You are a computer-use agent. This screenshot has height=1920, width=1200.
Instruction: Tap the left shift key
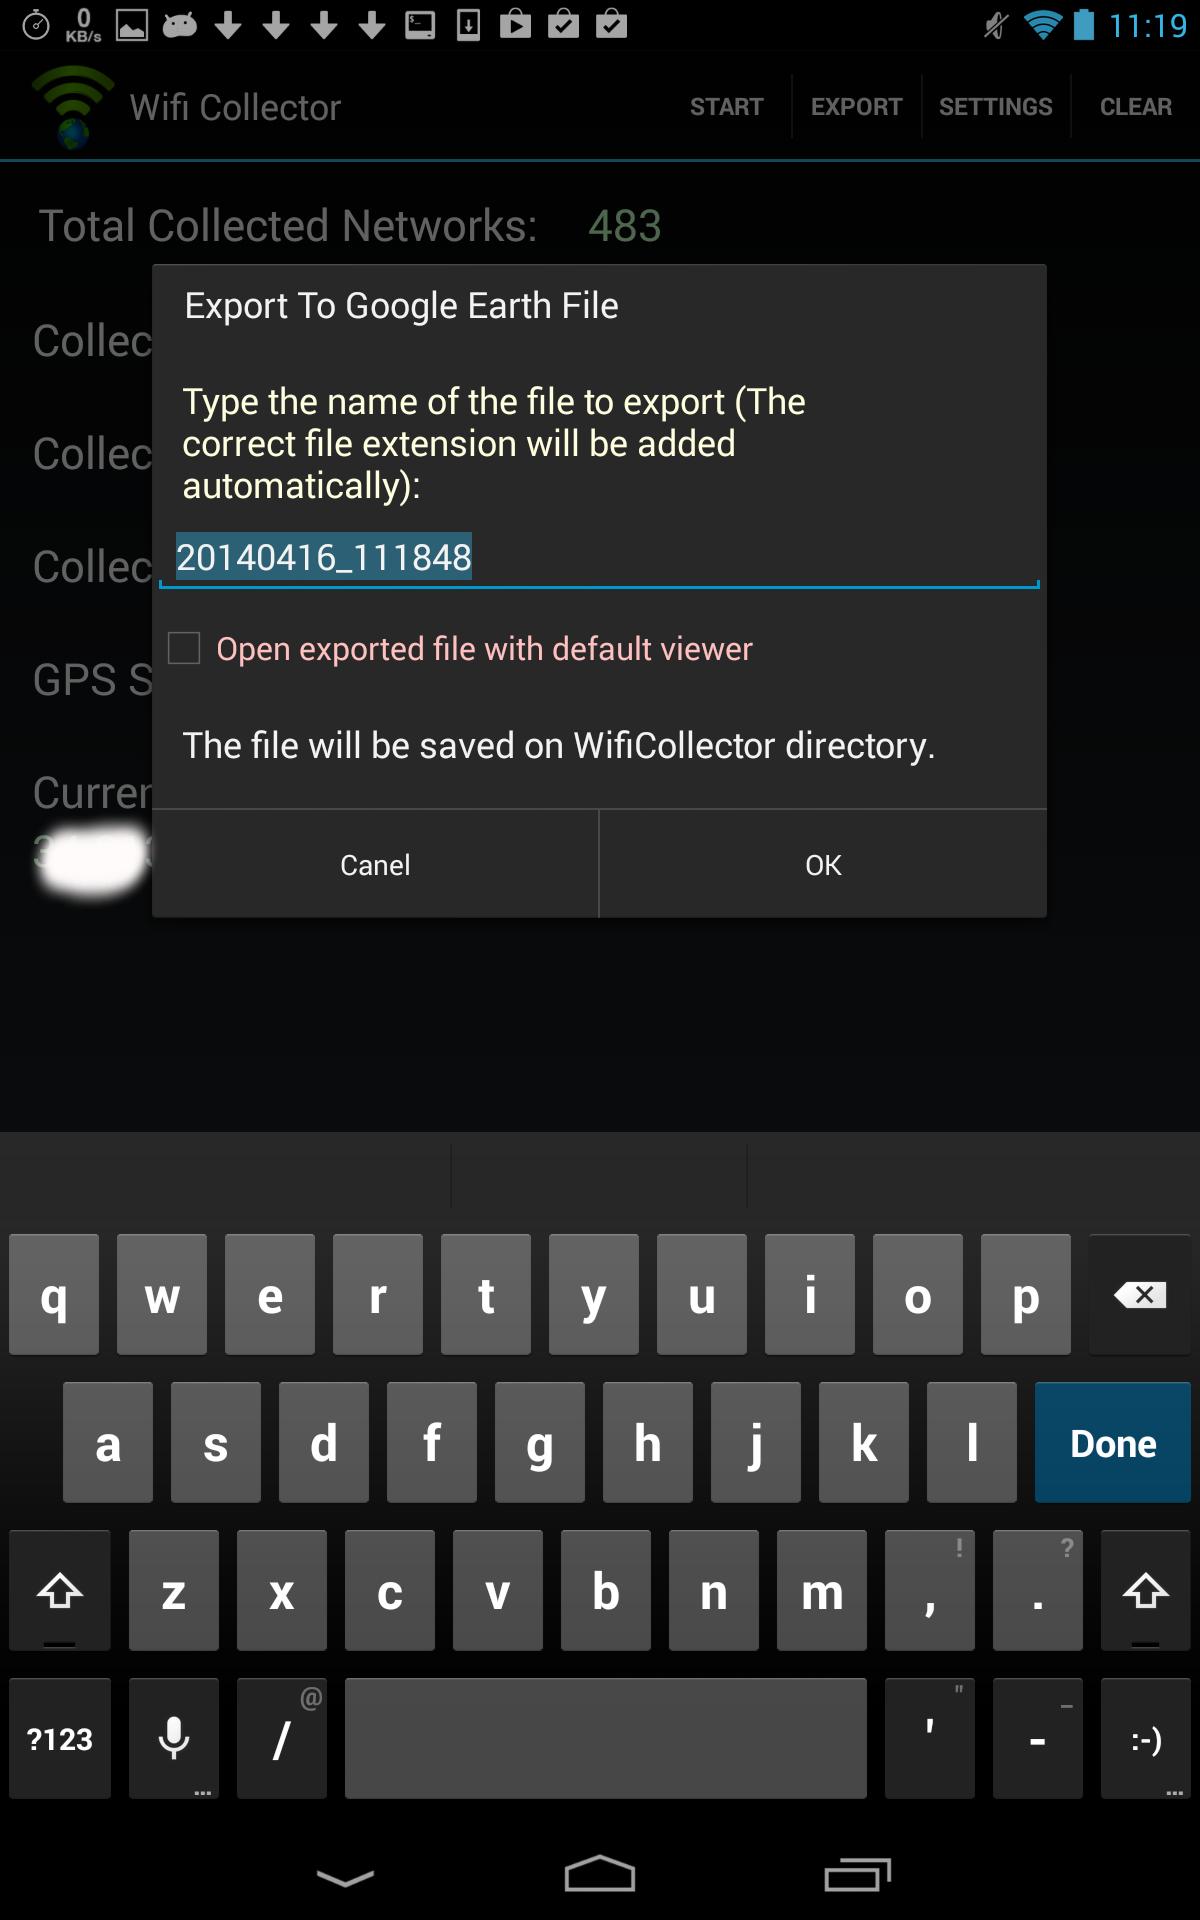coord(60,1591)
